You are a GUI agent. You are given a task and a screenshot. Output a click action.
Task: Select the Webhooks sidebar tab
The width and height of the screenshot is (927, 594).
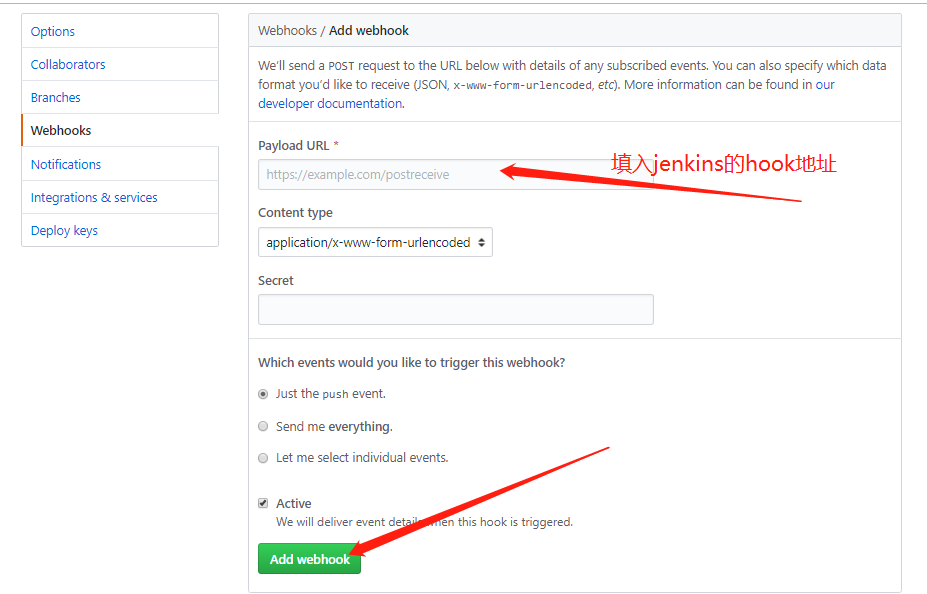(61, 130)
